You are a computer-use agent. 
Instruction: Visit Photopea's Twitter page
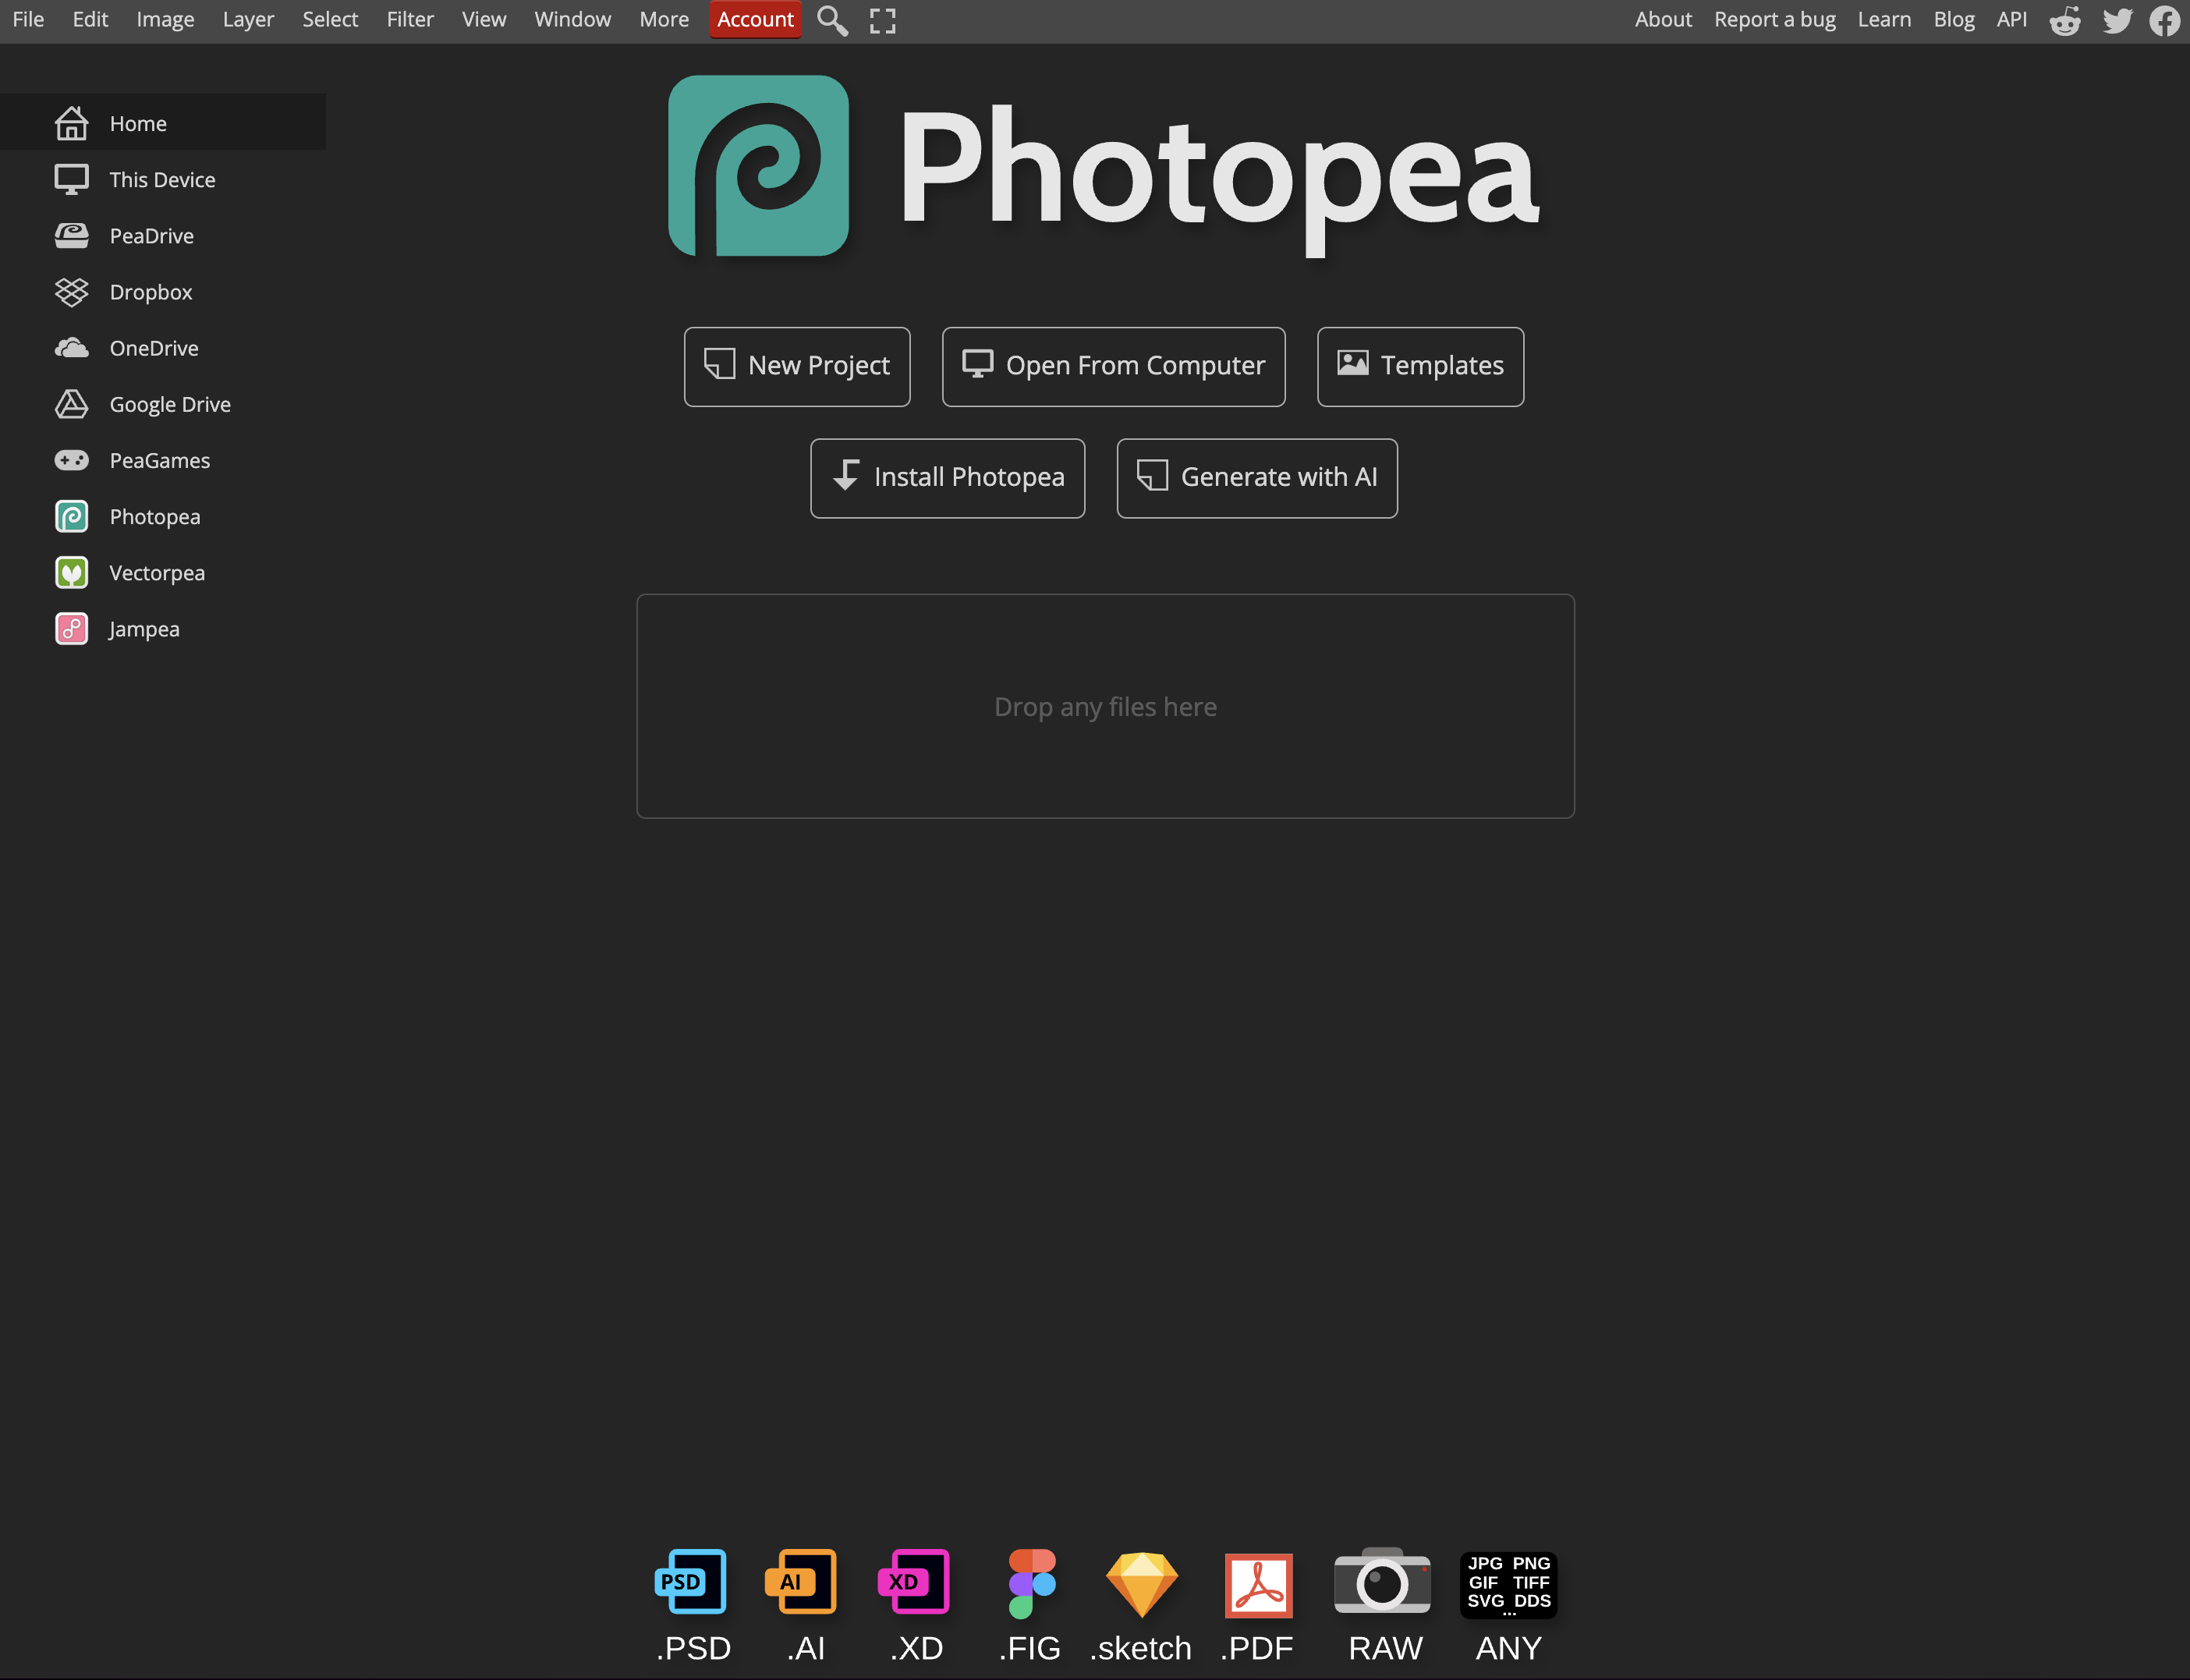[2115, 19]
